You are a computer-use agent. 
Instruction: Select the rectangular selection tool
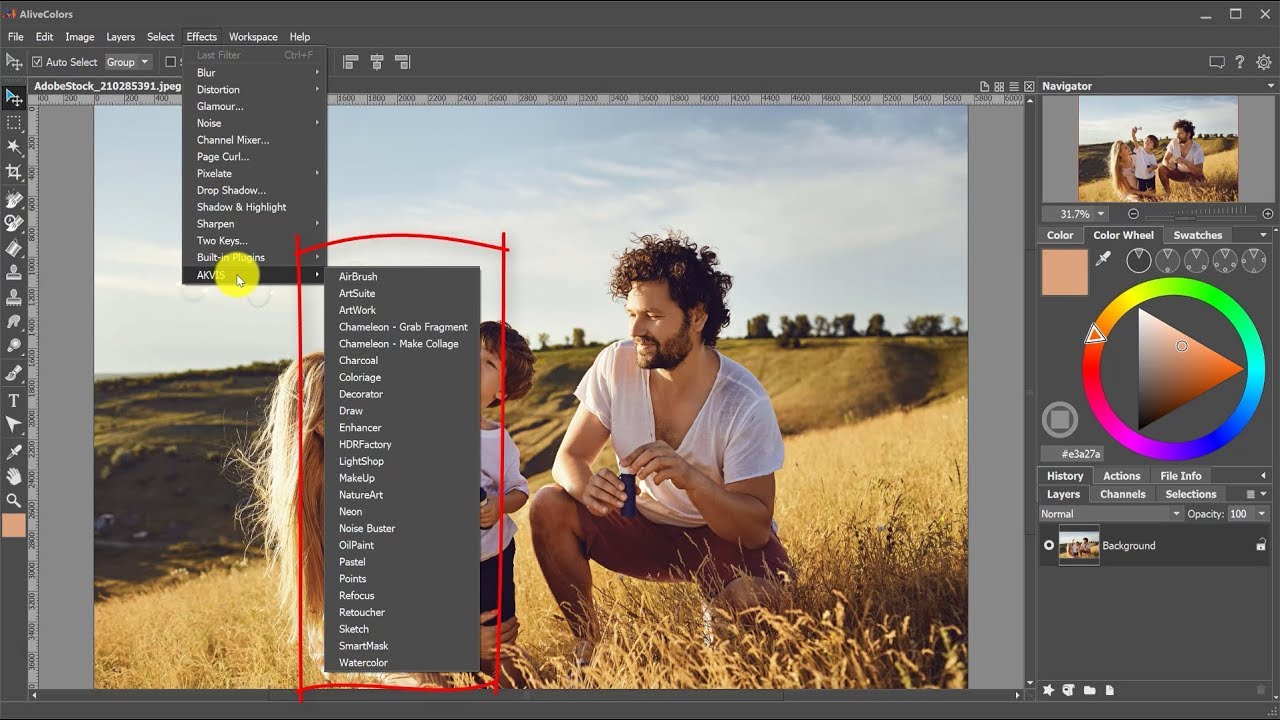(14, 122)
